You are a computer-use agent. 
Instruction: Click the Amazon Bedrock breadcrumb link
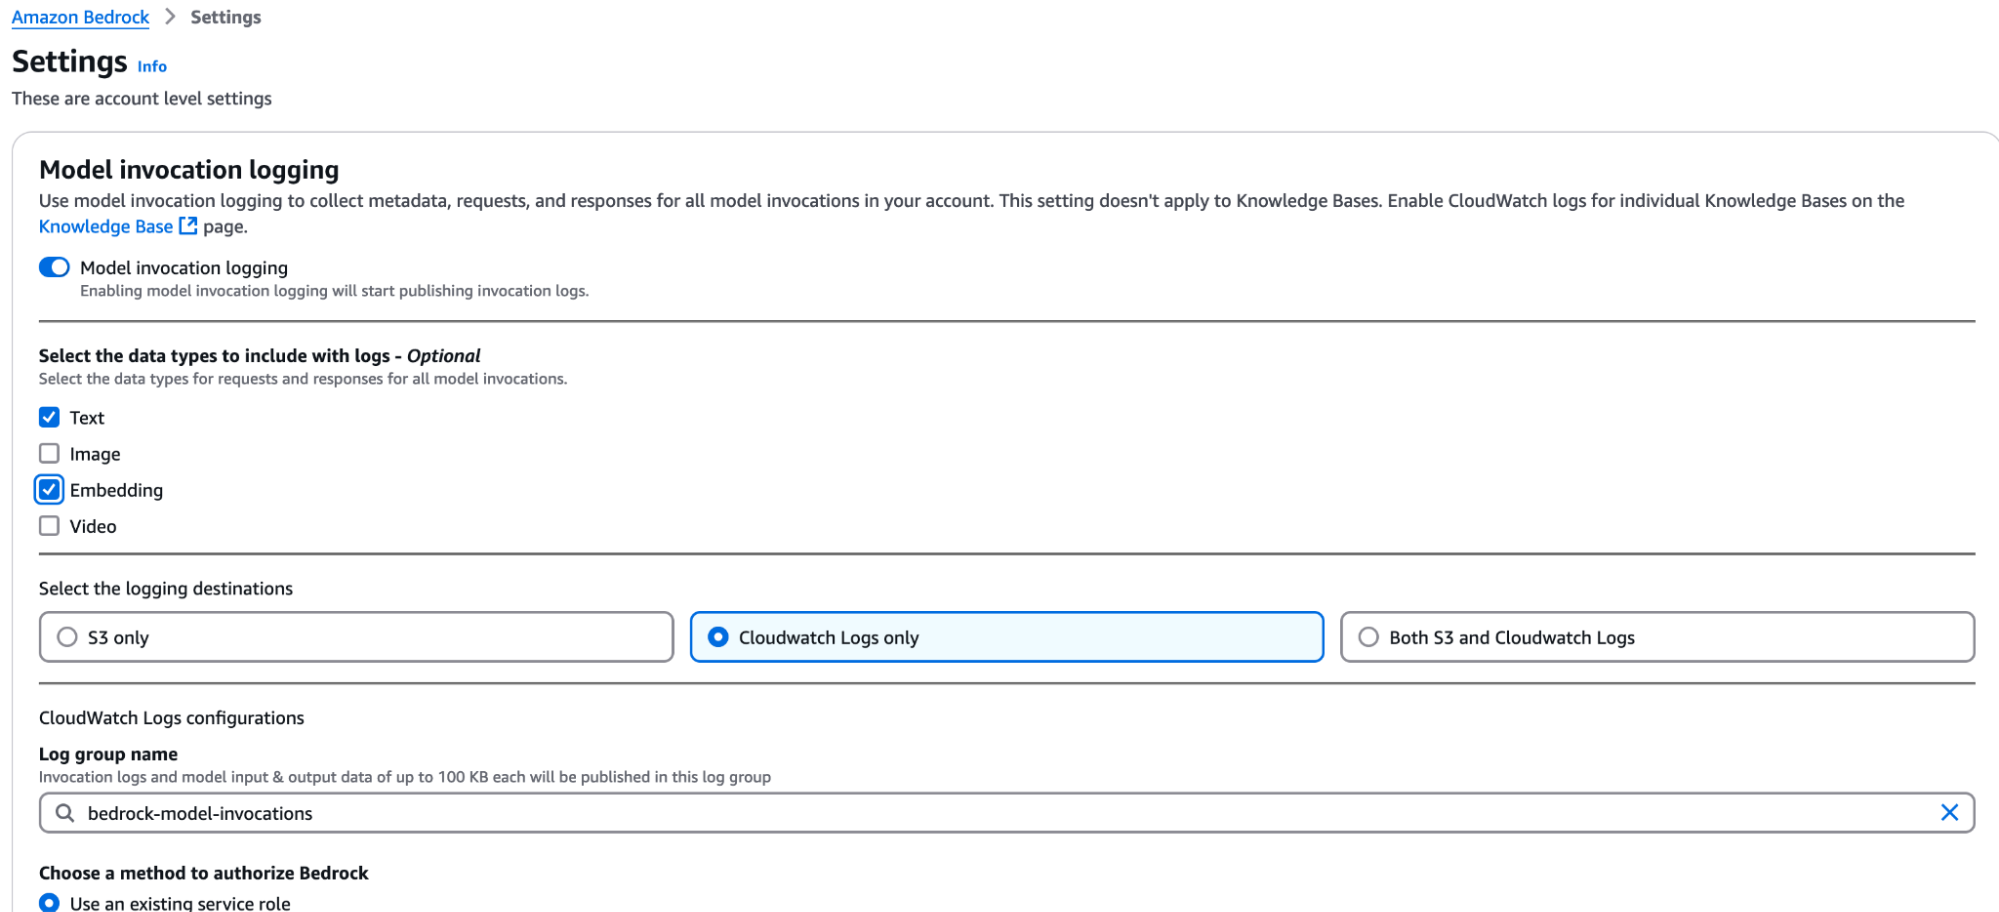(80, 17)
